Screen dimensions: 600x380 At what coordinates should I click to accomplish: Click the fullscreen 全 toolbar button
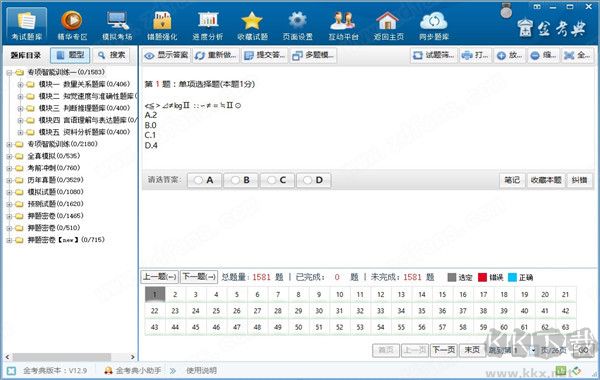coord(577,55)
